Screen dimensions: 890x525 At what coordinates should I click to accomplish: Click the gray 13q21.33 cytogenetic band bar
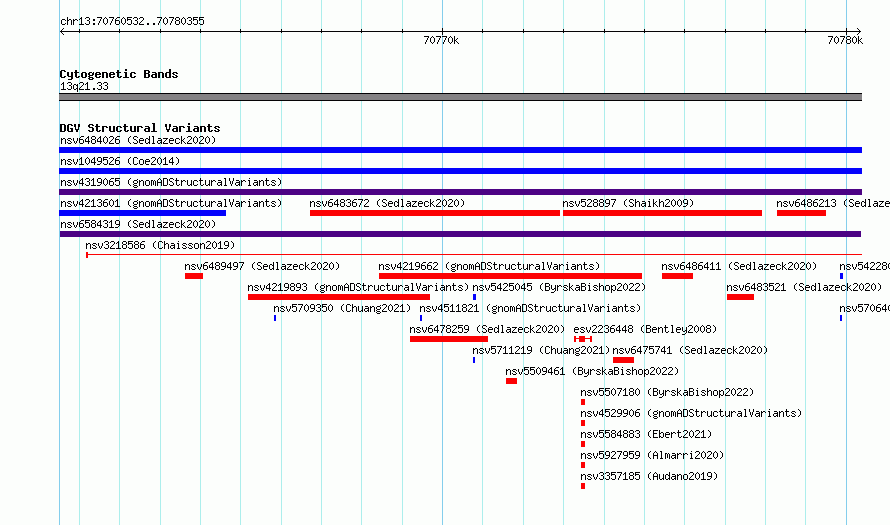click(x=460, y=97)
